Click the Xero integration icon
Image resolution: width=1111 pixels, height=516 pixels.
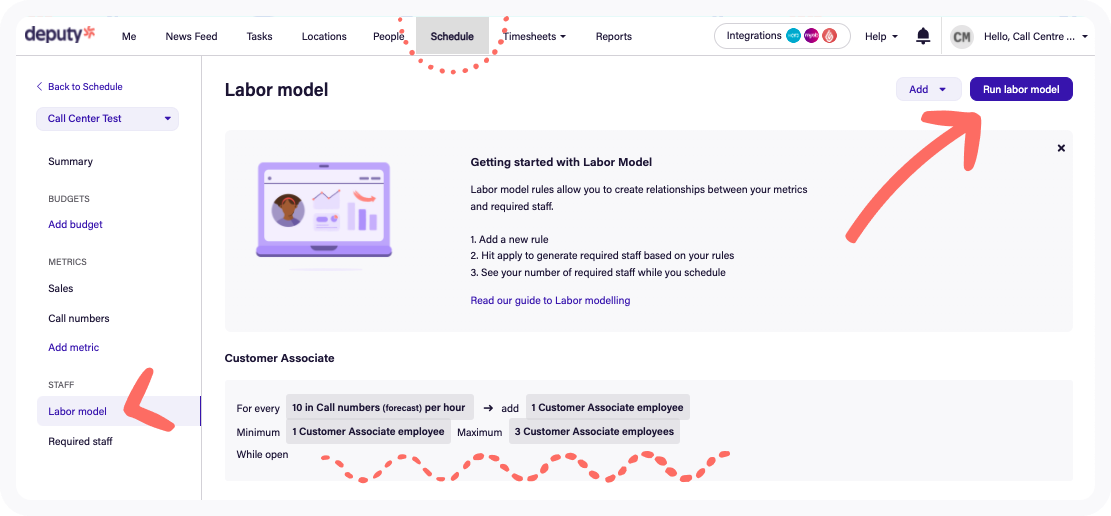coord(794,36)
